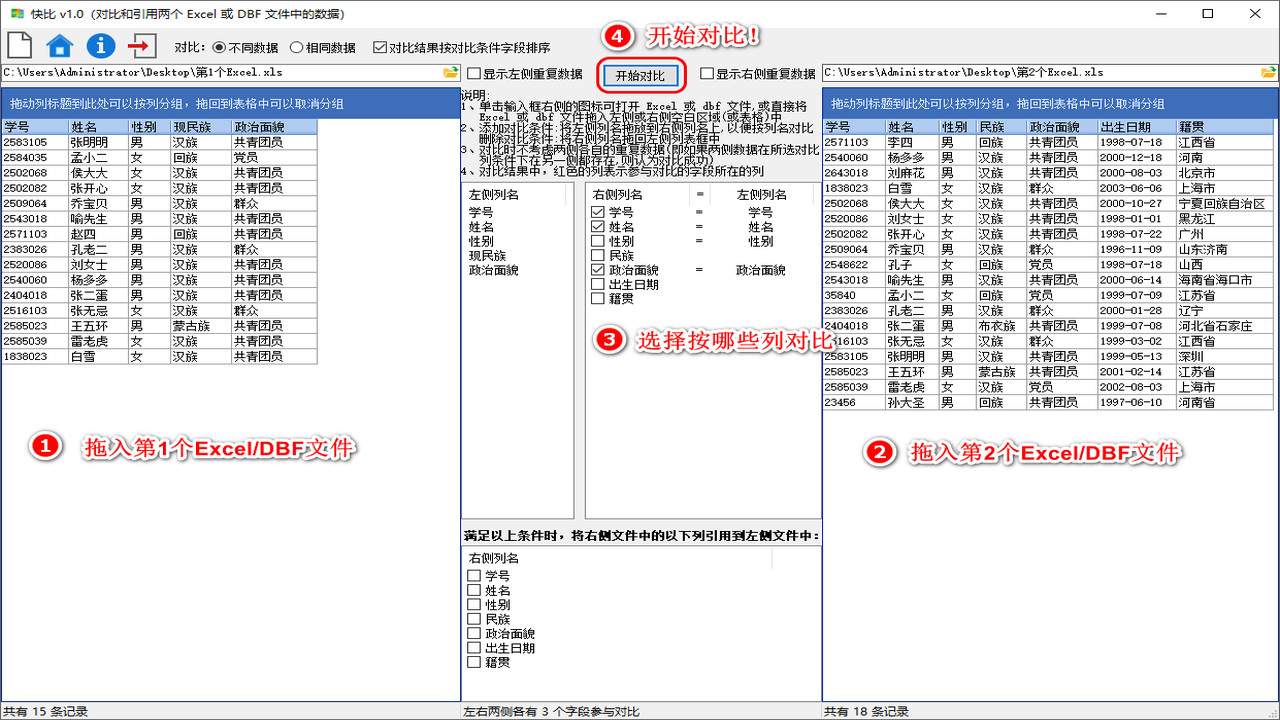Viewport: 1280px width, 720px height.
Task: Uncheck 学号 in compare conditions list
Action: pyautogui.click(x=598, y=212)
